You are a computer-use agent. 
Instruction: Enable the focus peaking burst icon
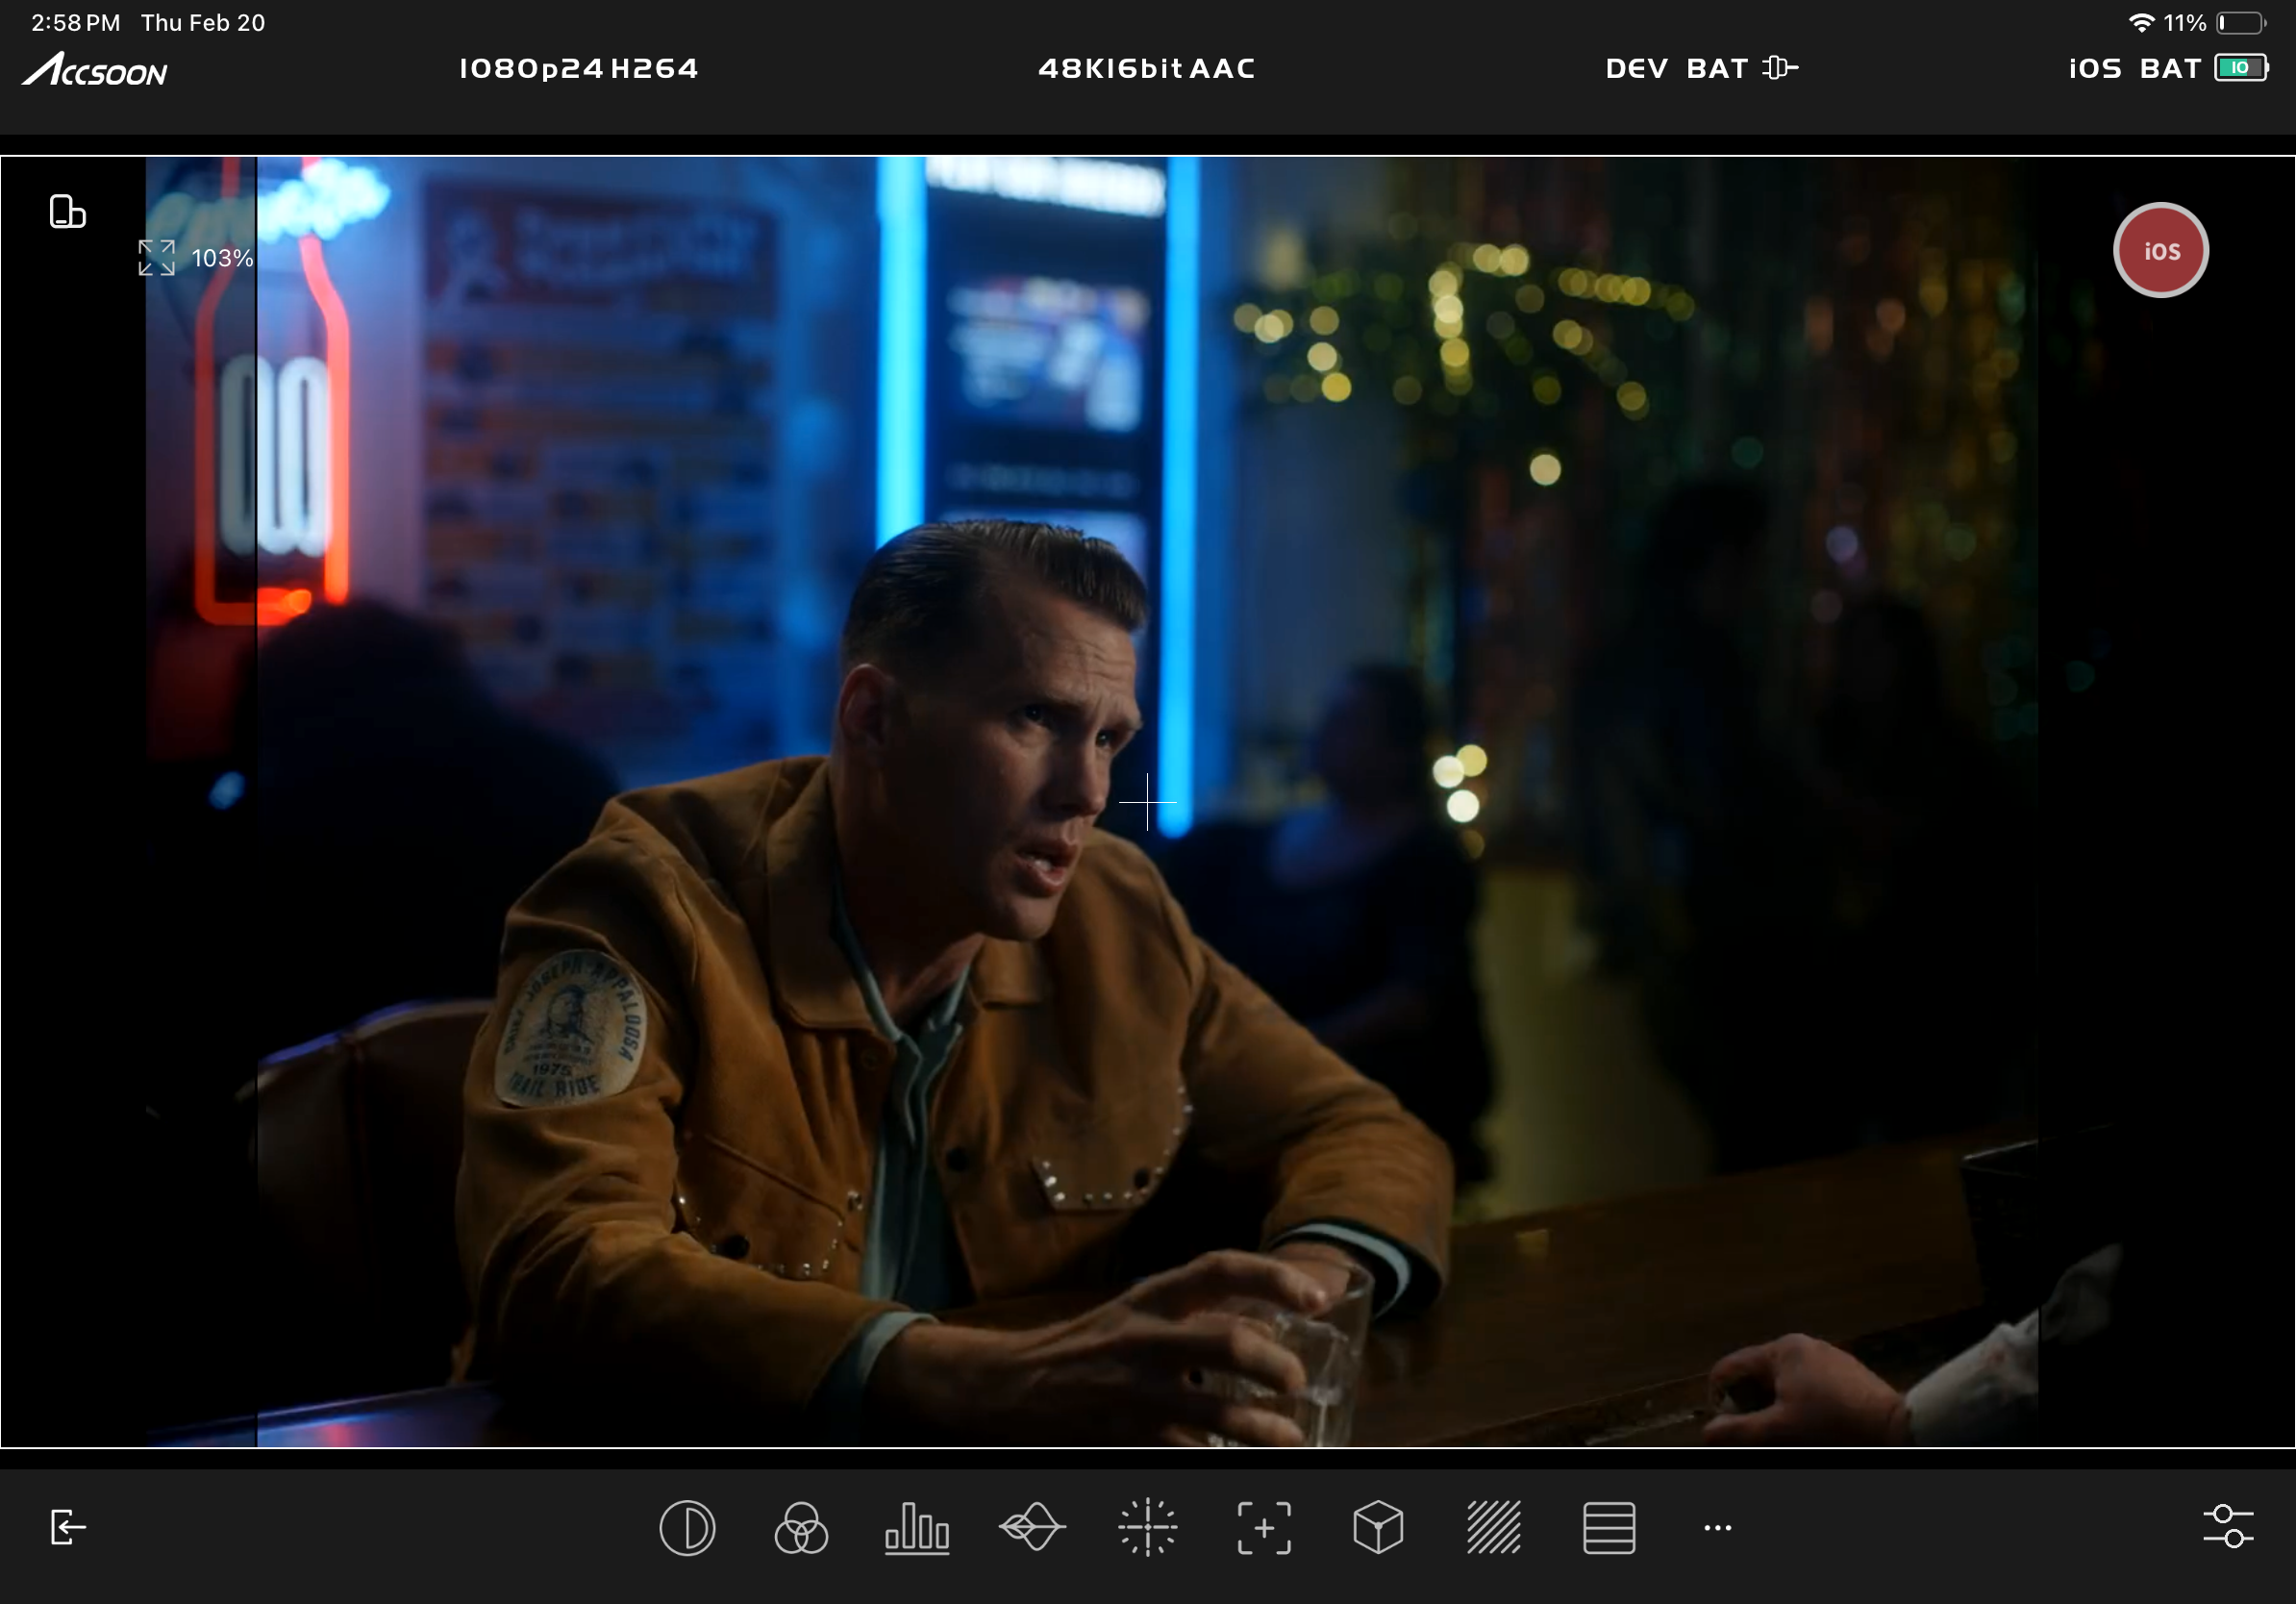tap(1148, 1528)
